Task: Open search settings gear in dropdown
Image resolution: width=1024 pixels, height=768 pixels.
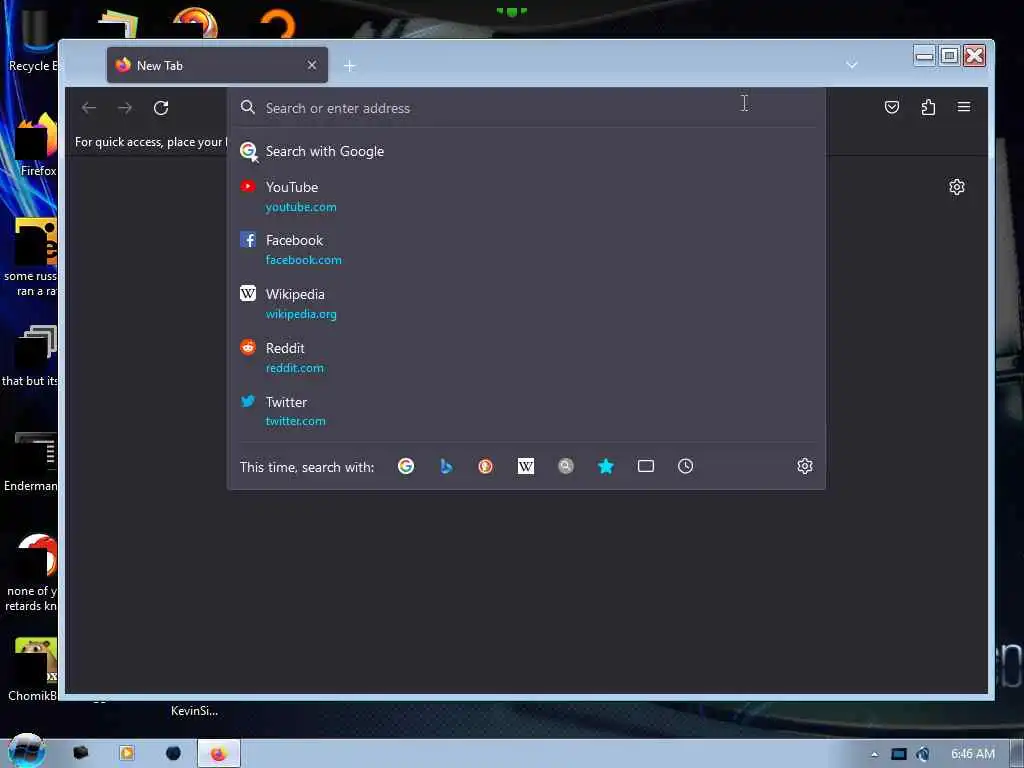Action: click(x=805, y=466)
